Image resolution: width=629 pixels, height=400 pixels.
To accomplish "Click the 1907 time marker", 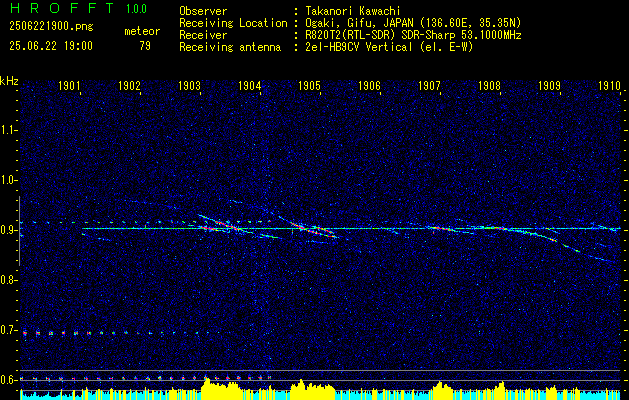I will coord(429,85).
